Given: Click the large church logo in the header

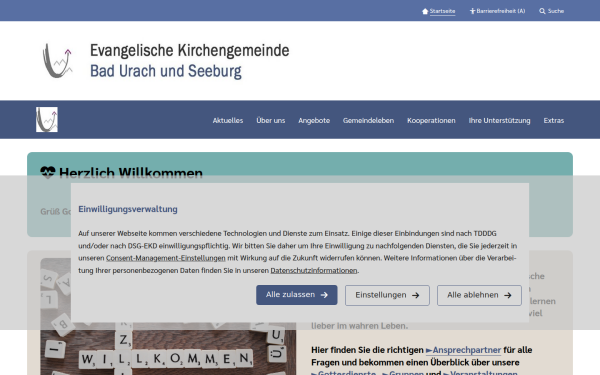Looking at the screenshot, I should click(57, 60).
